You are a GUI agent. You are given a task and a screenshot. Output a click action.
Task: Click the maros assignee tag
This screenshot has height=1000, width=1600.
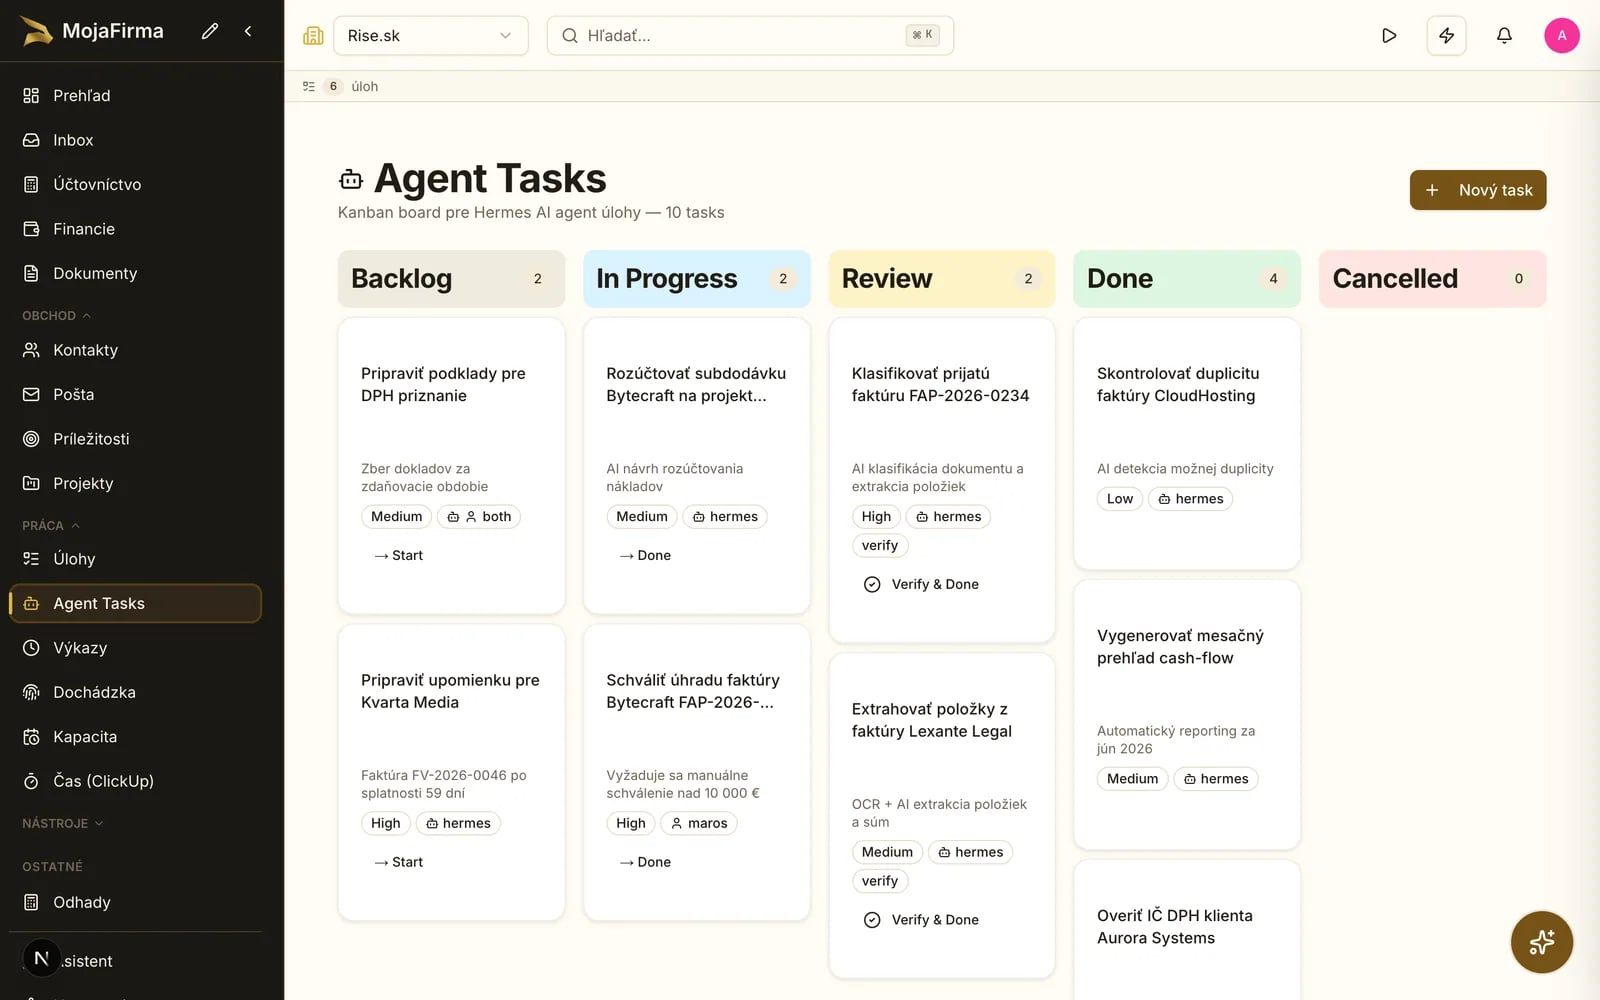[x=698, y=823]
